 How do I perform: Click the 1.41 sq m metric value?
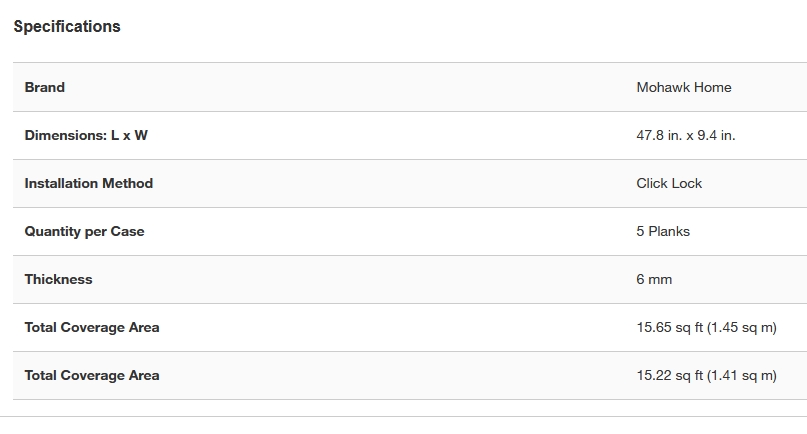[741, 375]
